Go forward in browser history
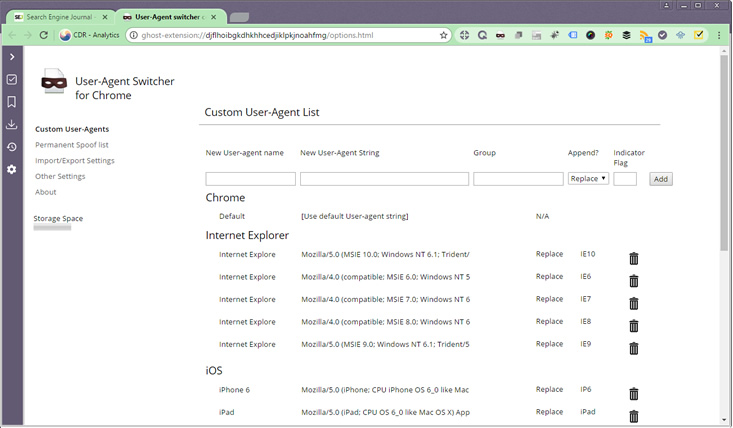The height and width of the screenshot is (428, 733). (x=28, y=35)
